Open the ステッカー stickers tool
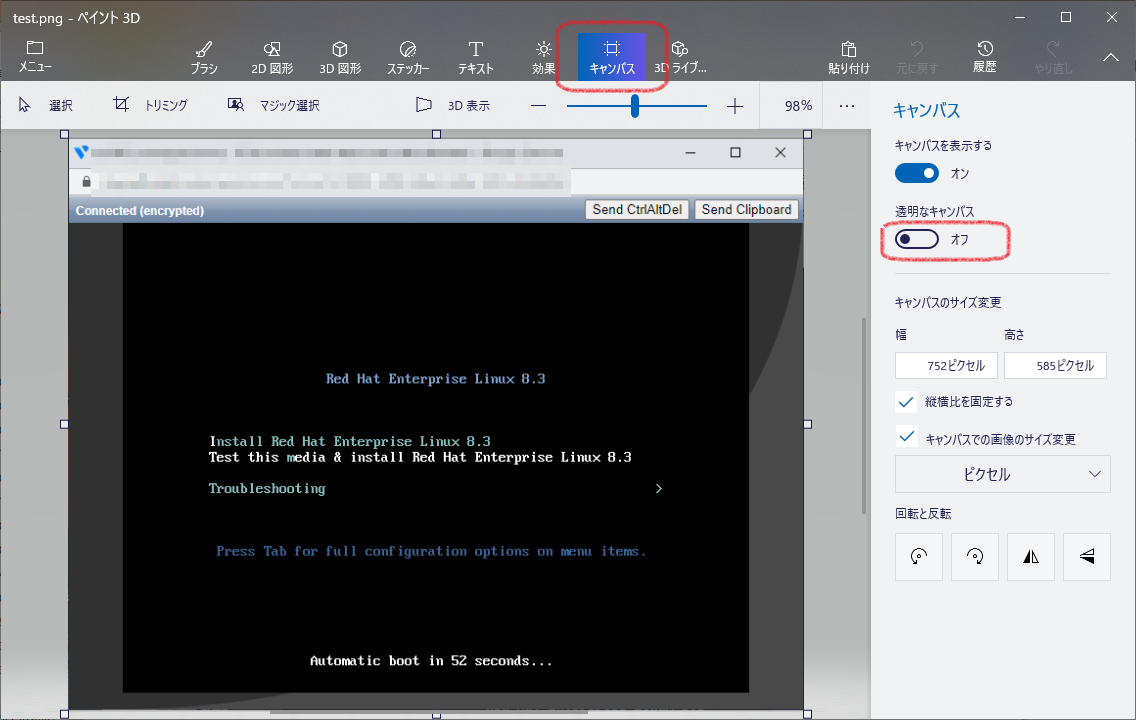Viewport: 1136px width, 720px height. [x=408, y=57]
